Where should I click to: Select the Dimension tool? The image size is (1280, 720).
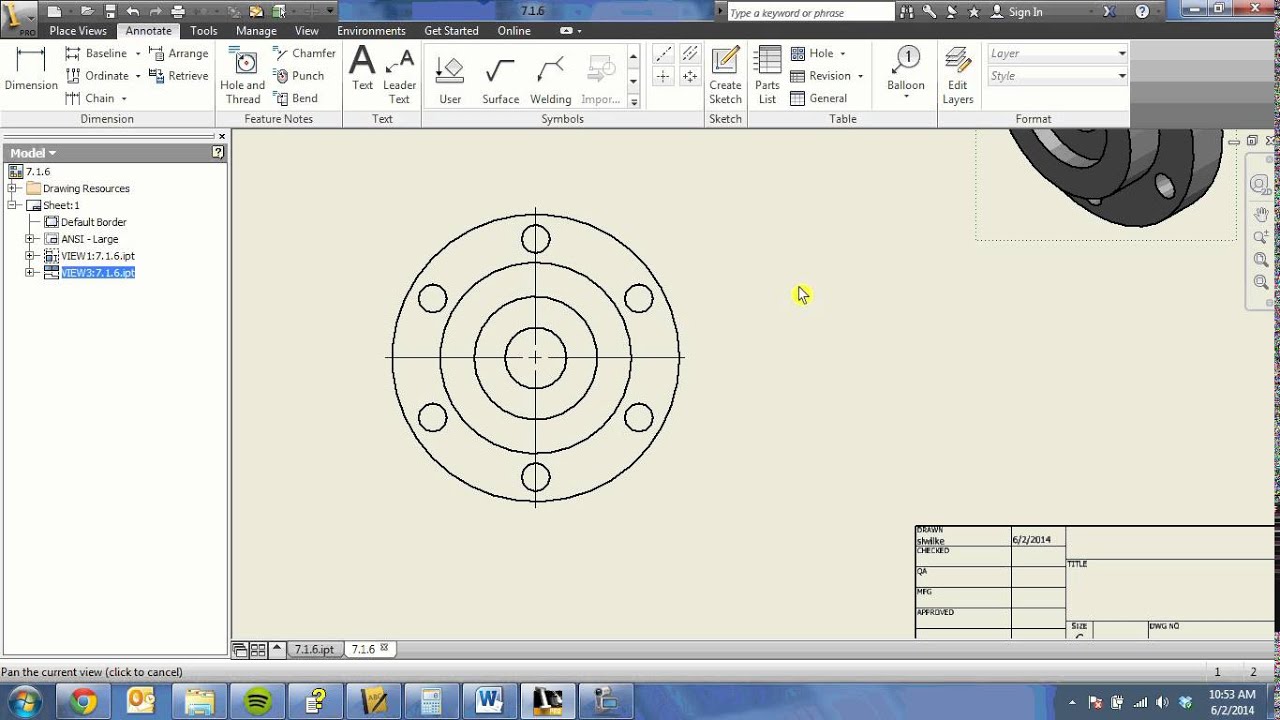coord(31,70)
